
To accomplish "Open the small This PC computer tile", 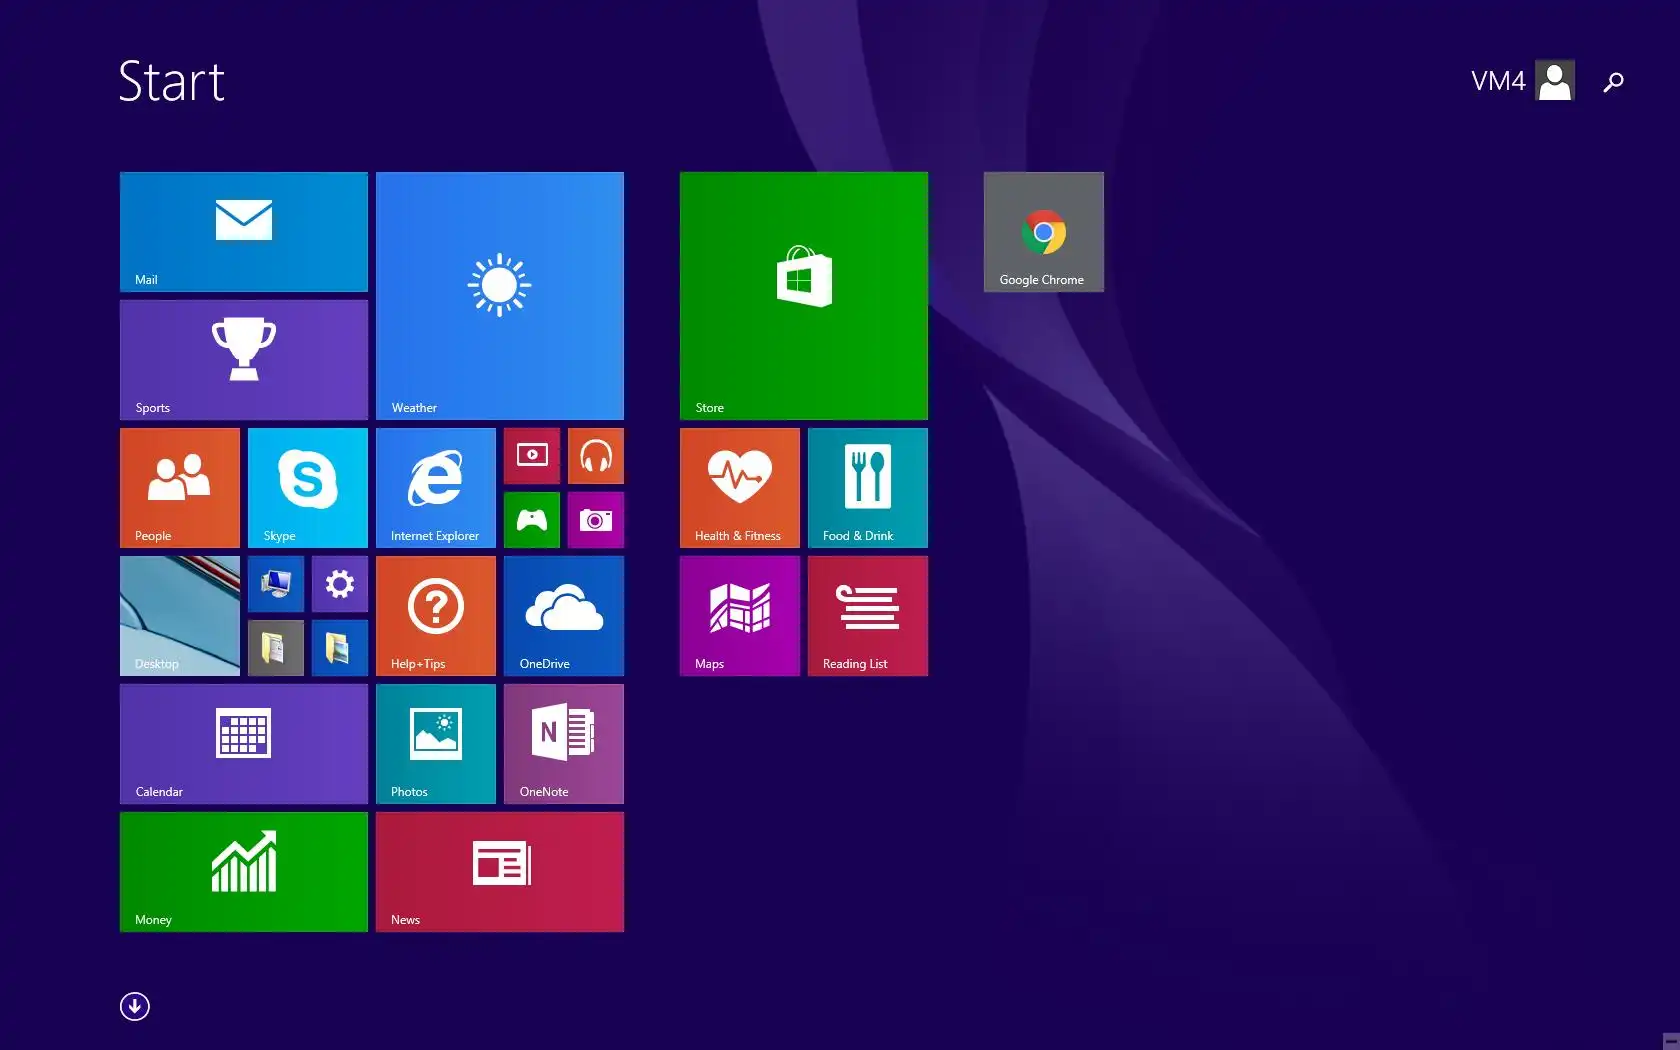I will coord(276,584).
